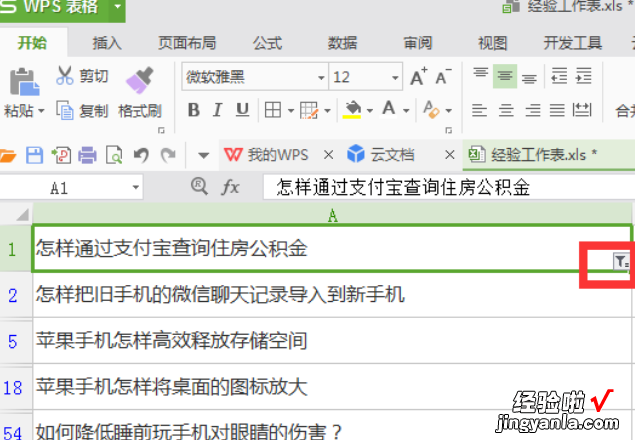Click the Paste clipboard icon
This screenshot has height=440, width=635.
(24, 81)
